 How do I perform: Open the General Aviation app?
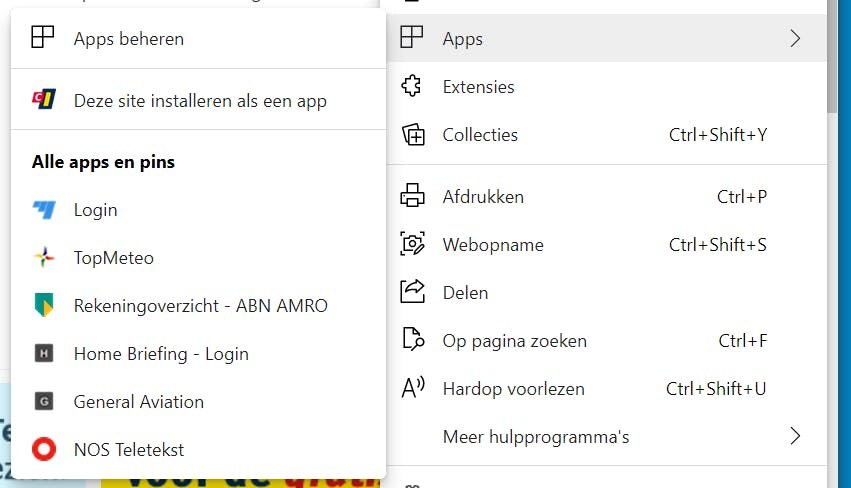coord(139,402)
